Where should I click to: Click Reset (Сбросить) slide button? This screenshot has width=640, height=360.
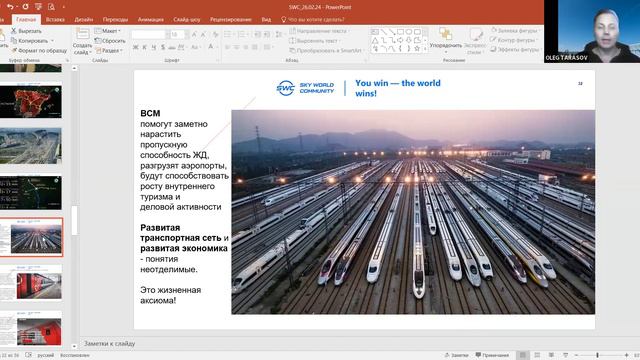tap(110, 41)
